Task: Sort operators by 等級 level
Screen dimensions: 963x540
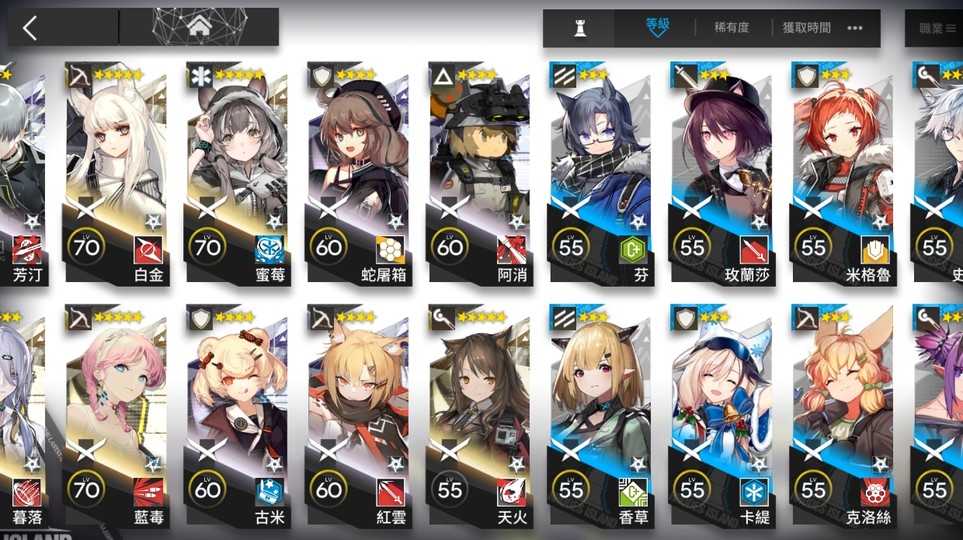Action: [x=657, y=24]
